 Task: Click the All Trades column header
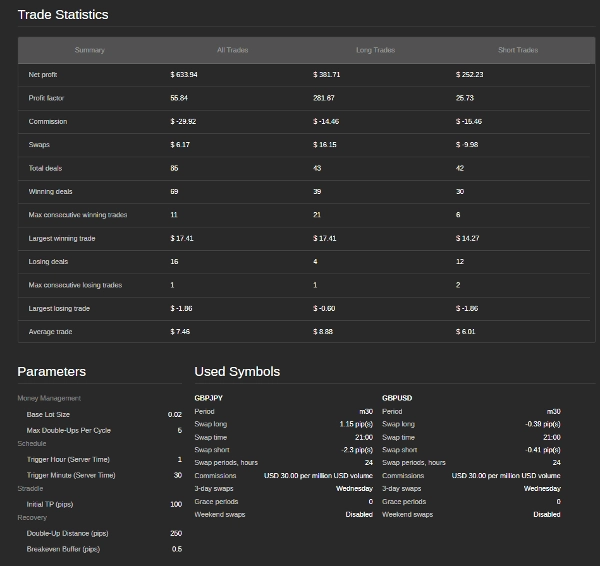(x=232, y=50)
